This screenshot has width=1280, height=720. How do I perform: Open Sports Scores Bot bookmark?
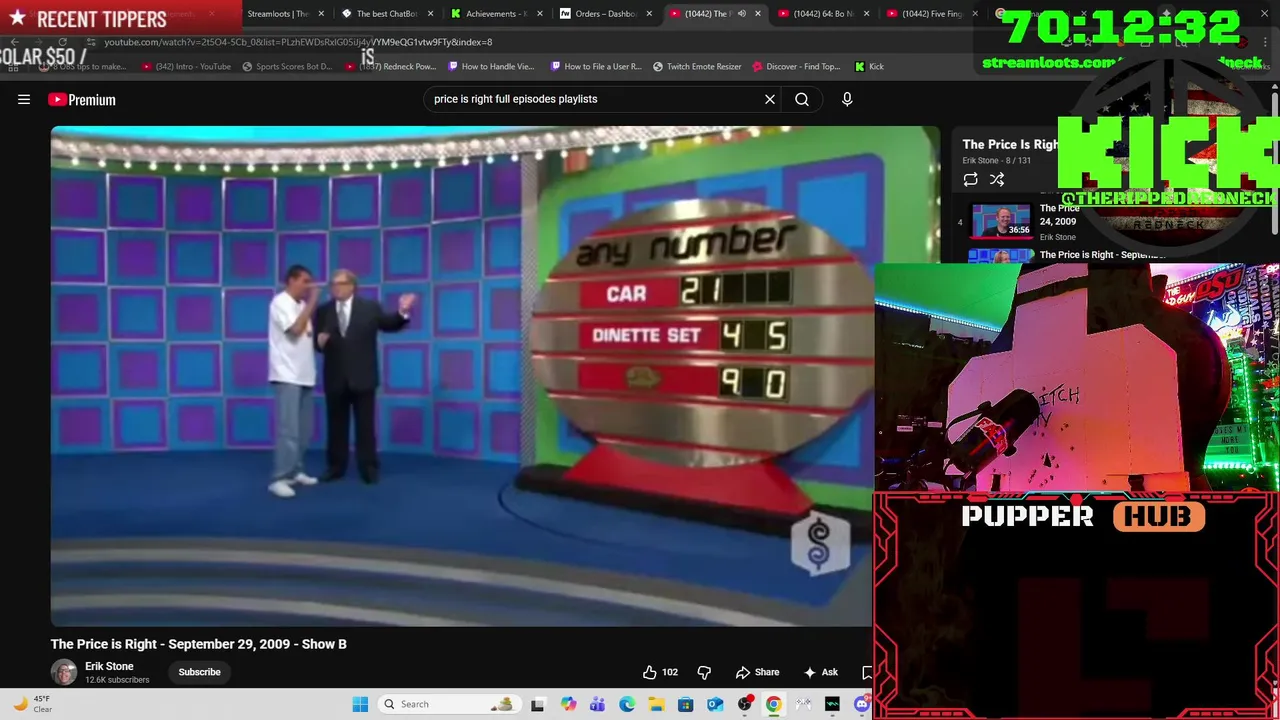(x=287, y=66)
